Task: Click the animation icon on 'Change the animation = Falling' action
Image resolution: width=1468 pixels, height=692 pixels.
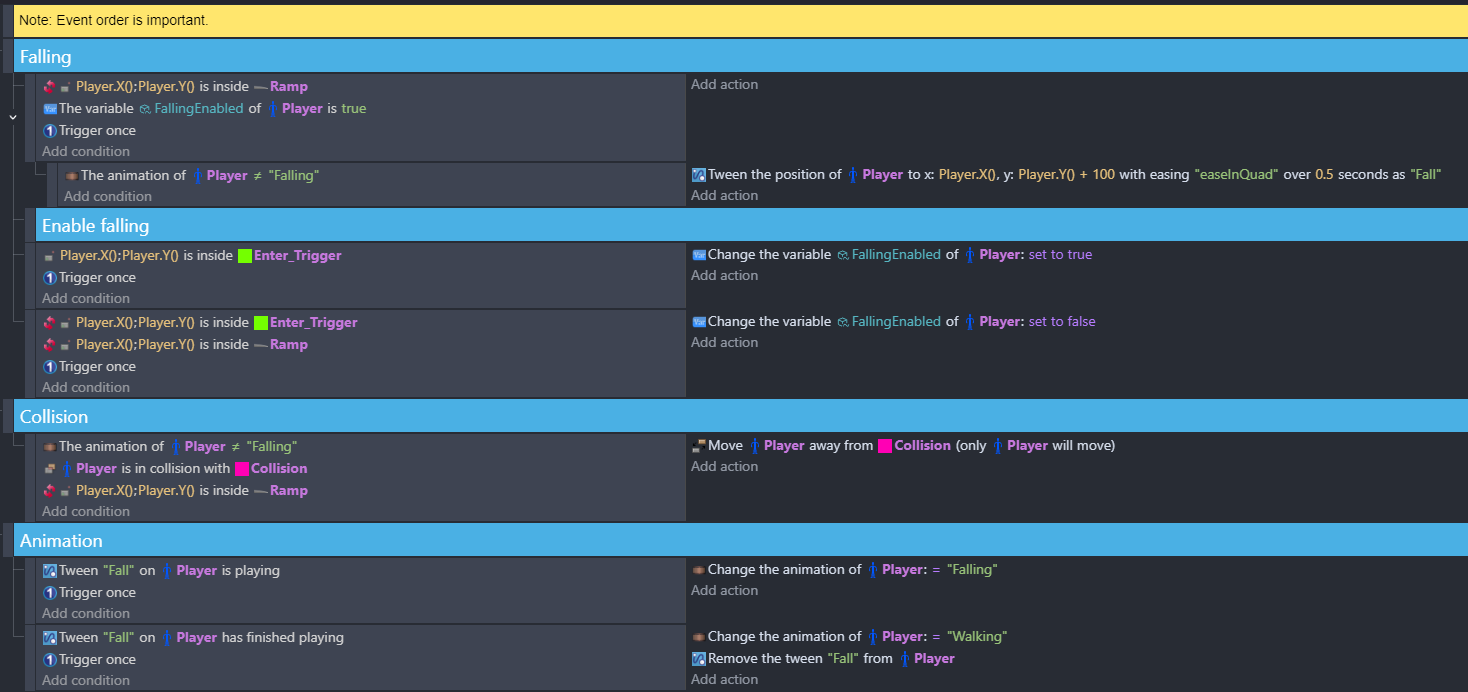Action: coord(699,570)
